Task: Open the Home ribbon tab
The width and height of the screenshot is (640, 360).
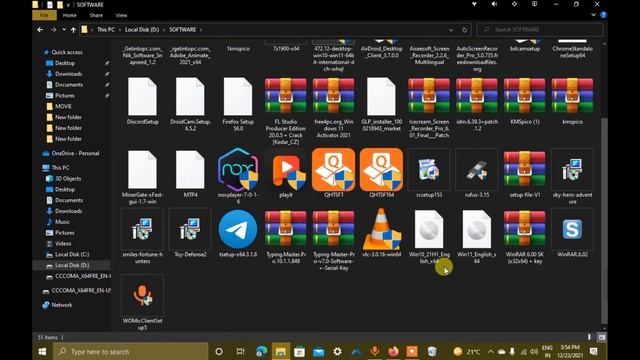Action: pyautogui.click(x=69, y=16)
